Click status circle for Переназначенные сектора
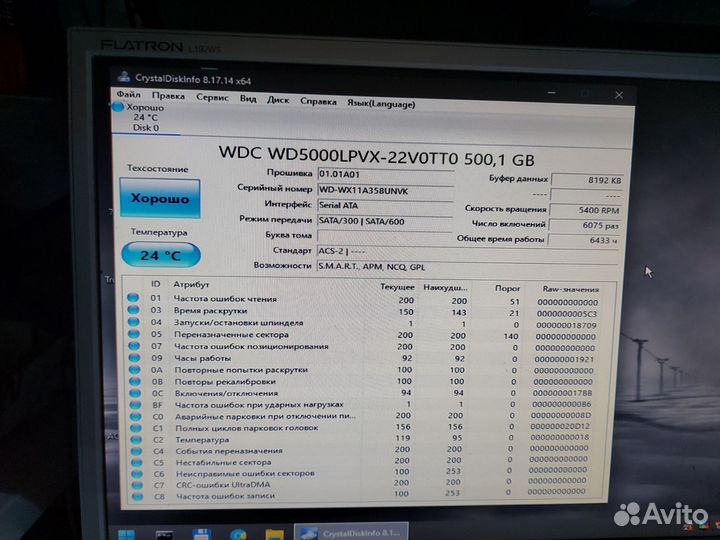Screen dimensions: 720x540 (x=134, y=334)
